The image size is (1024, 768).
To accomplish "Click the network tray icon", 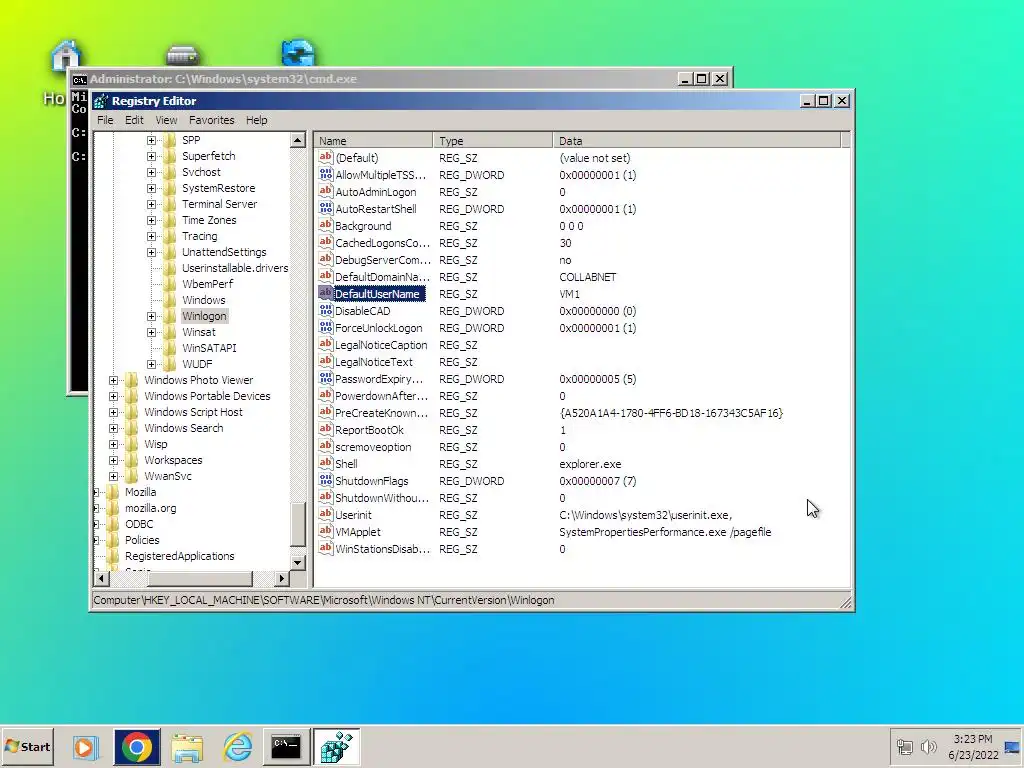I will coord(904,746).
